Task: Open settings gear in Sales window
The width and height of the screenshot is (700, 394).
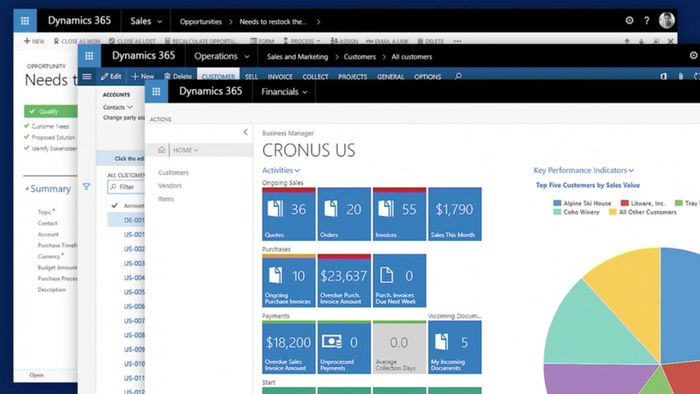Action: [x=629, y=20]
